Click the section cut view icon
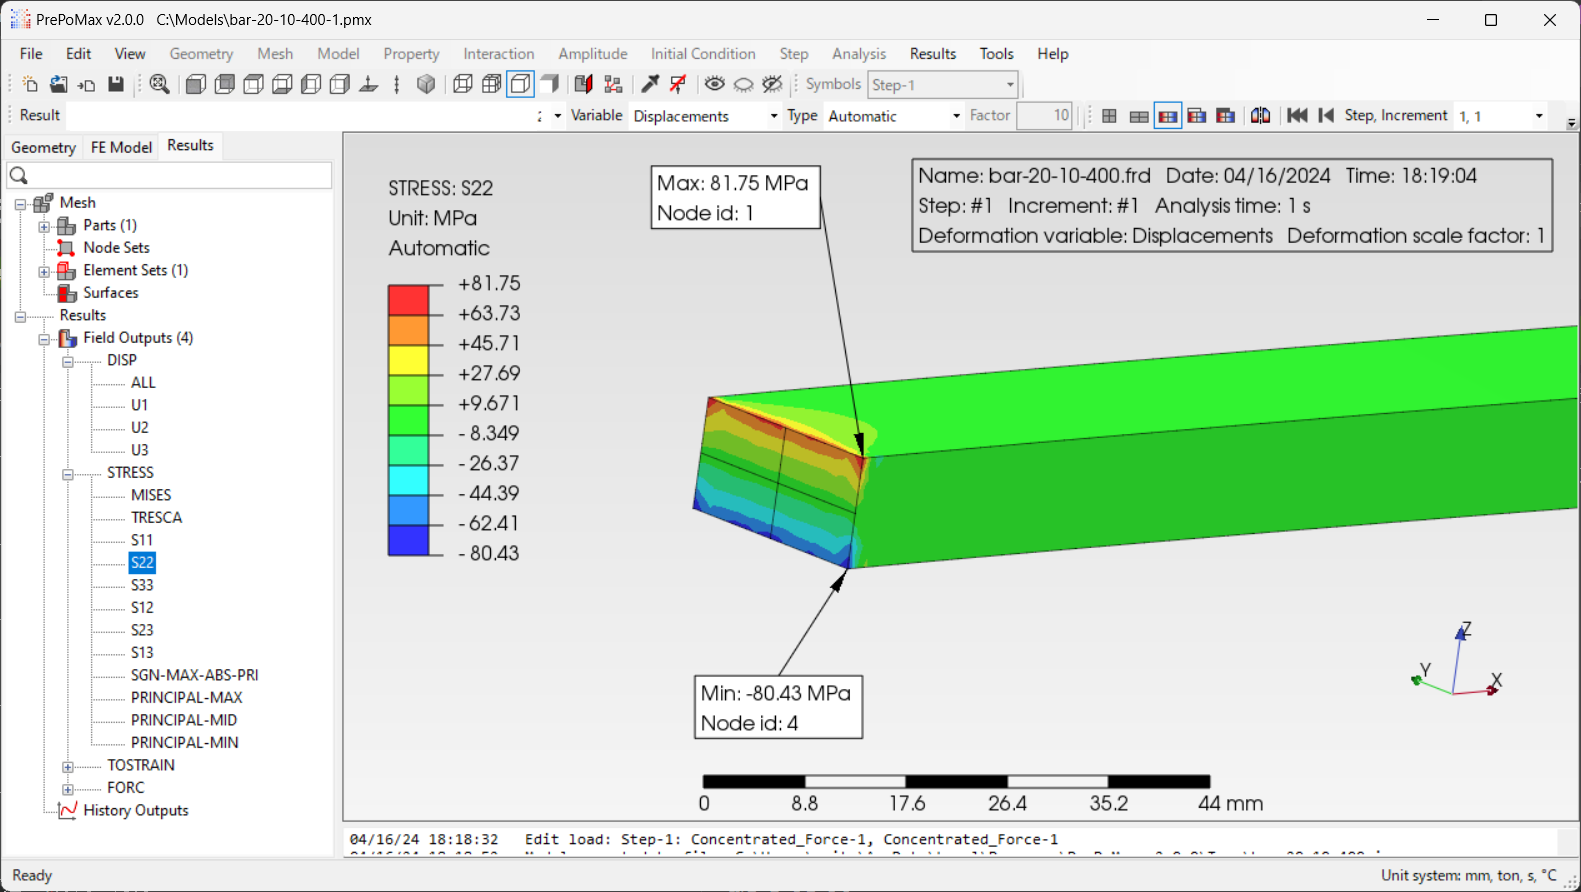Image resolution: width=1581 pixels, height=892 pixels. point(583,84)
